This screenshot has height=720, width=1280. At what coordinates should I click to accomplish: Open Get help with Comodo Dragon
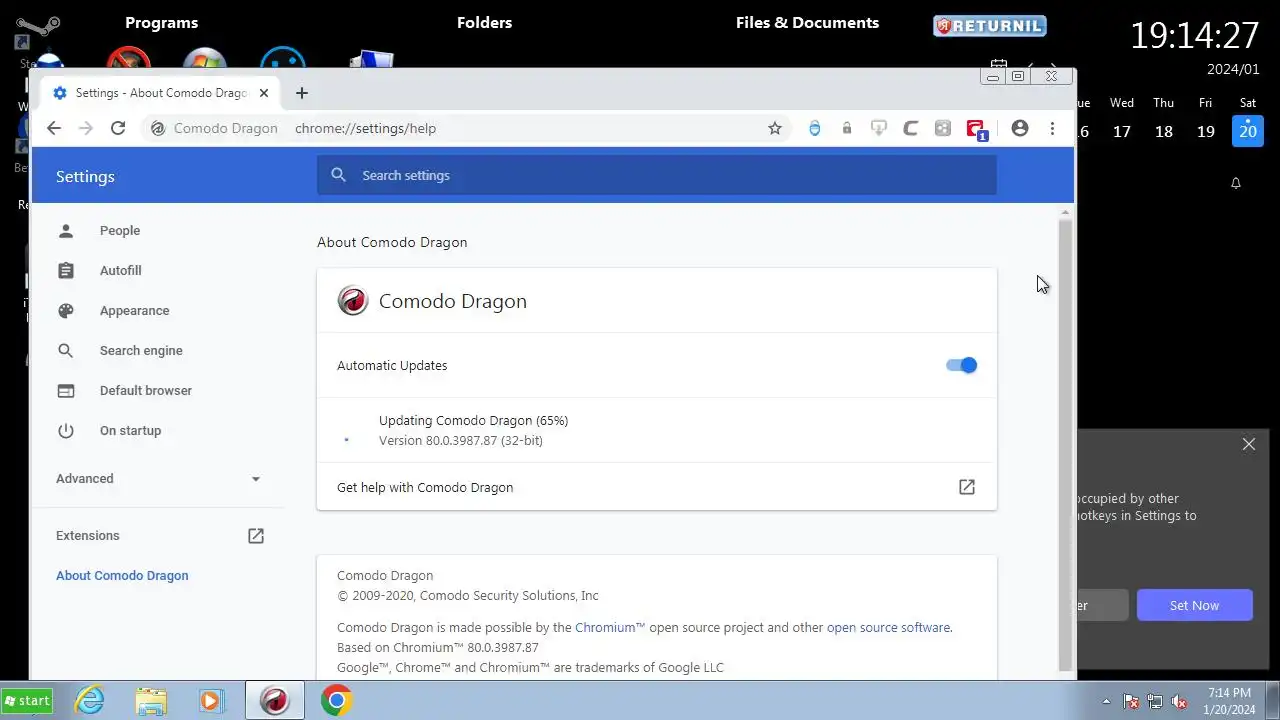[657, 487]
